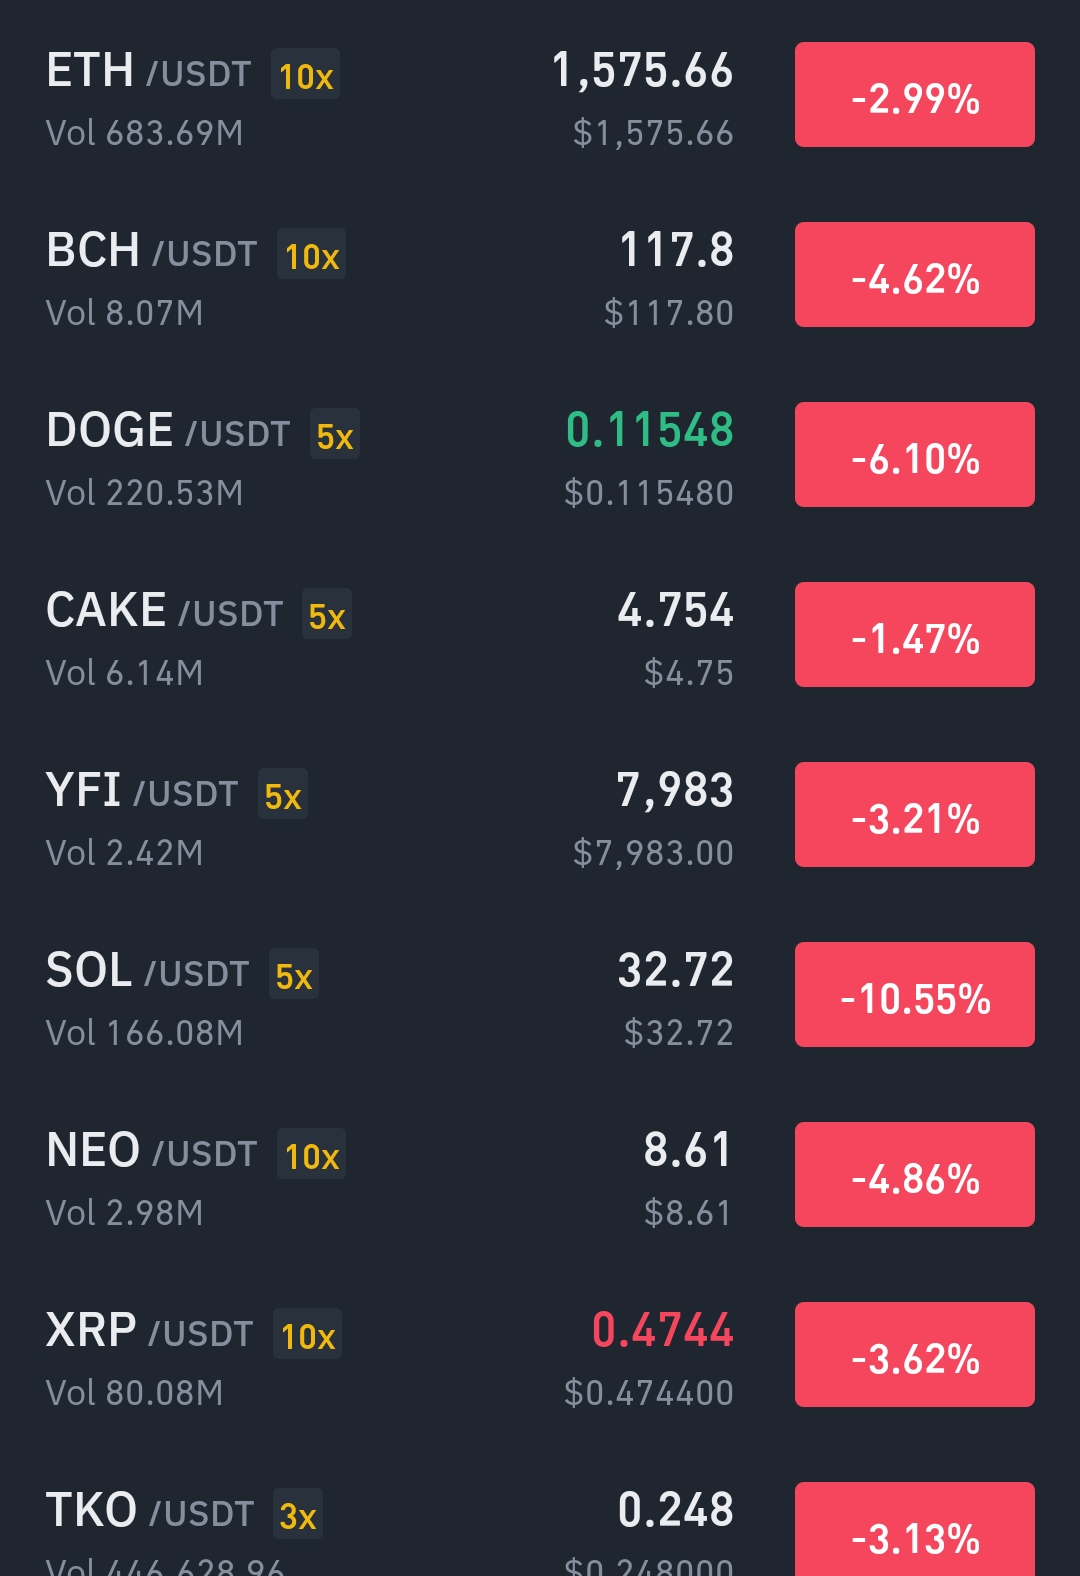Tap the 5x leverage badge beside DOGE
The image size is (1080, 1576).
click(x=335, y=435)
